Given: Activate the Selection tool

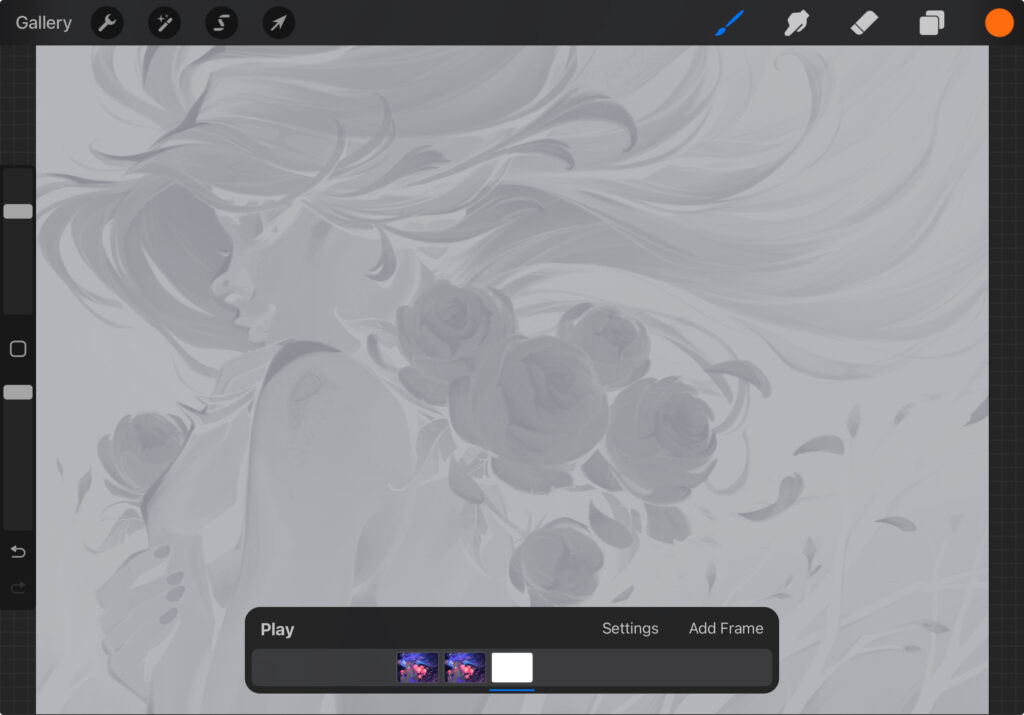Looking at the screenshot, I should [x=221, y=23].
